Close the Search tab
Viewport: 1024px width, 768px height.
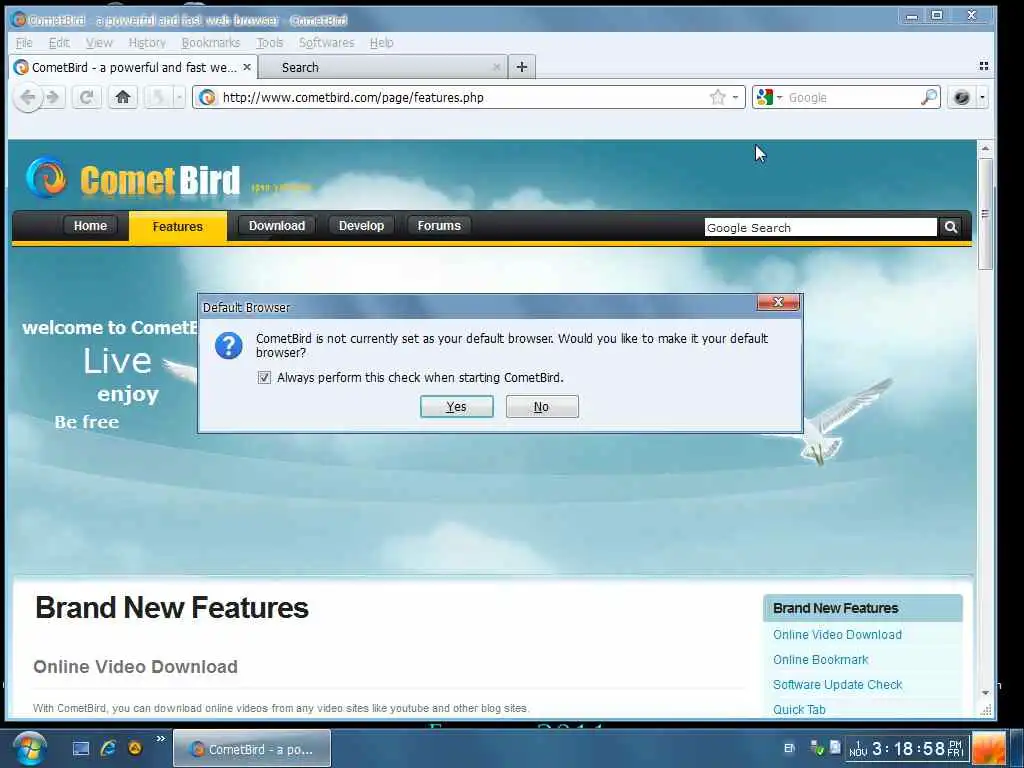(496, 67)
